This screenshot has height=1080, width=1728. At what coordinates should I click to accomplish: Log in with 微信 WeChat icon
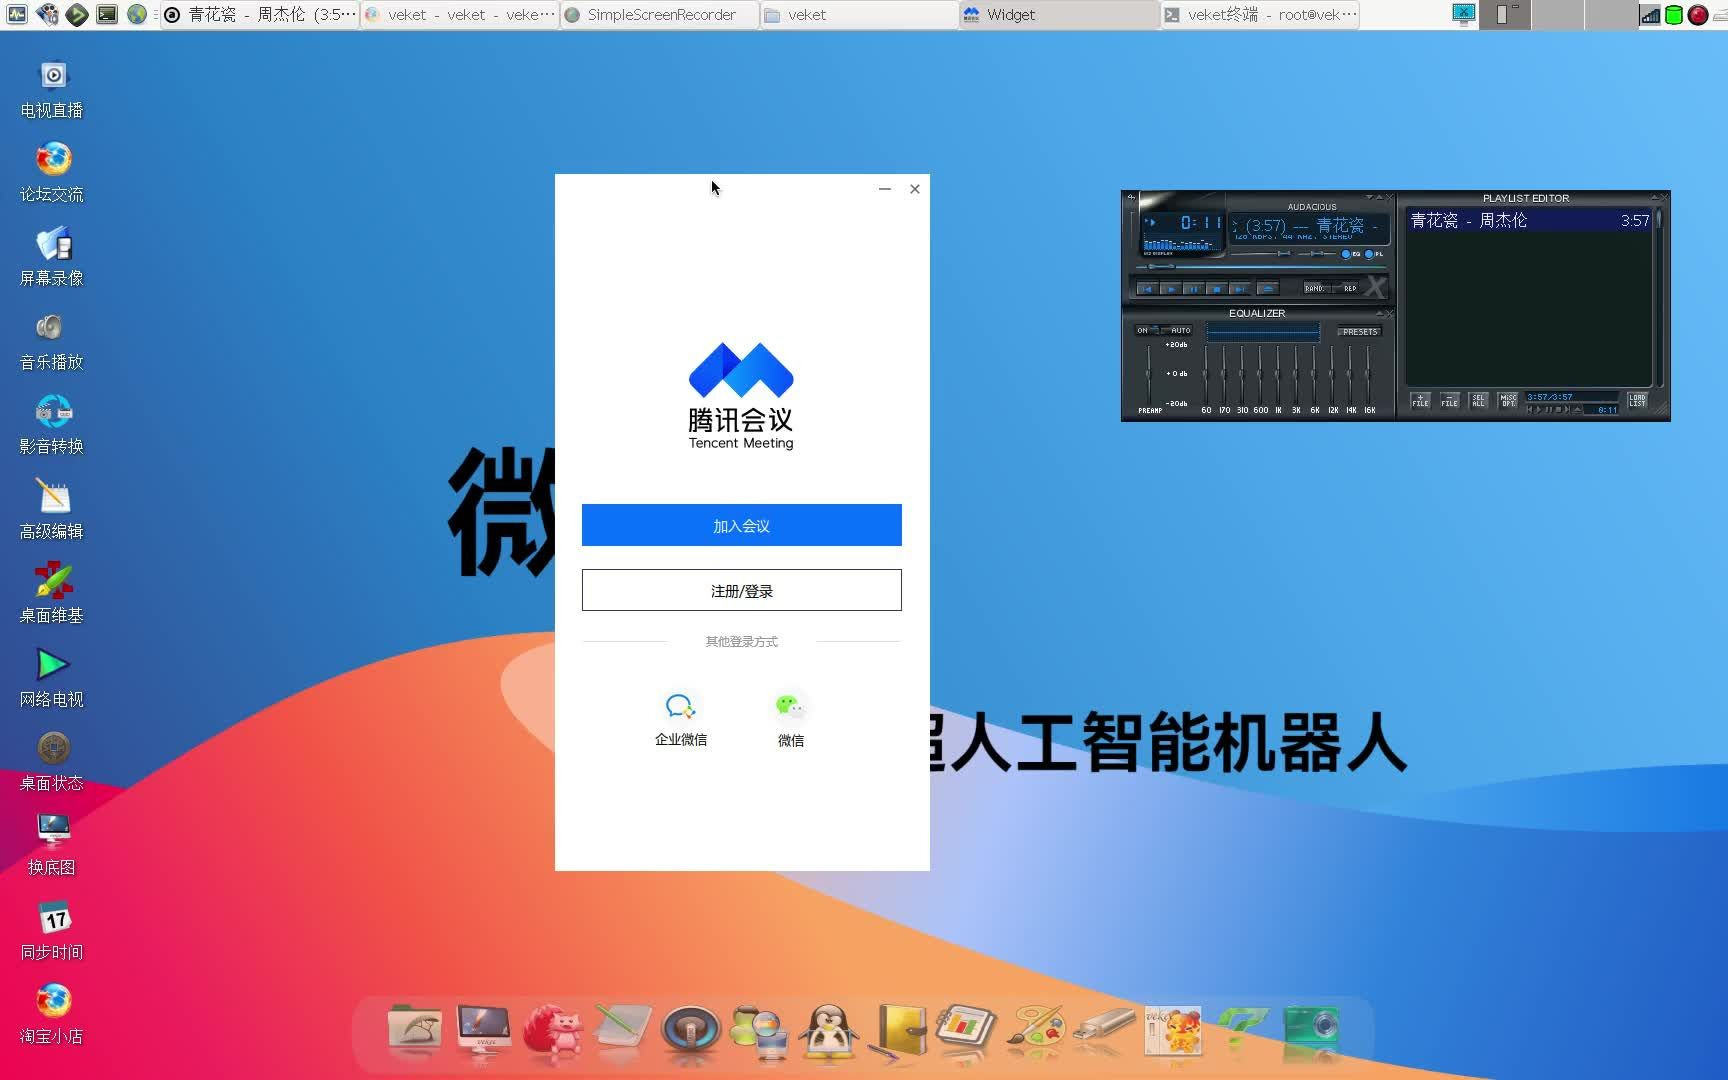coord(791,719)
